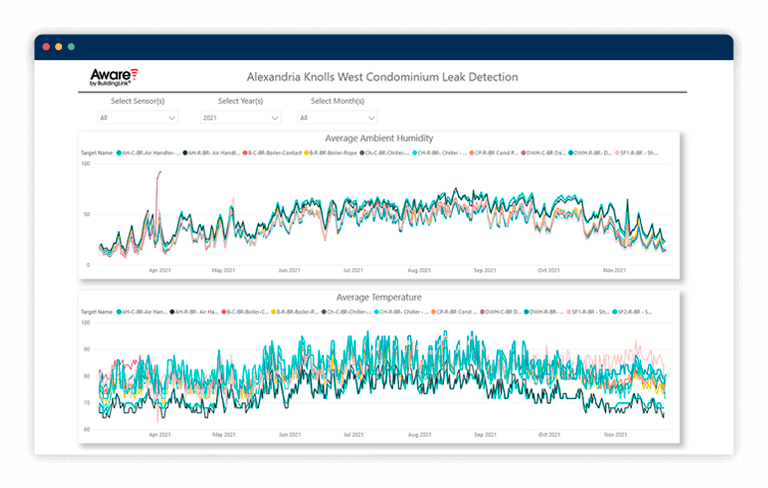768x488 pixels.
Task: Select CP-R-BR Cond P legend in Humidity chart
Action: click(493, 153)
